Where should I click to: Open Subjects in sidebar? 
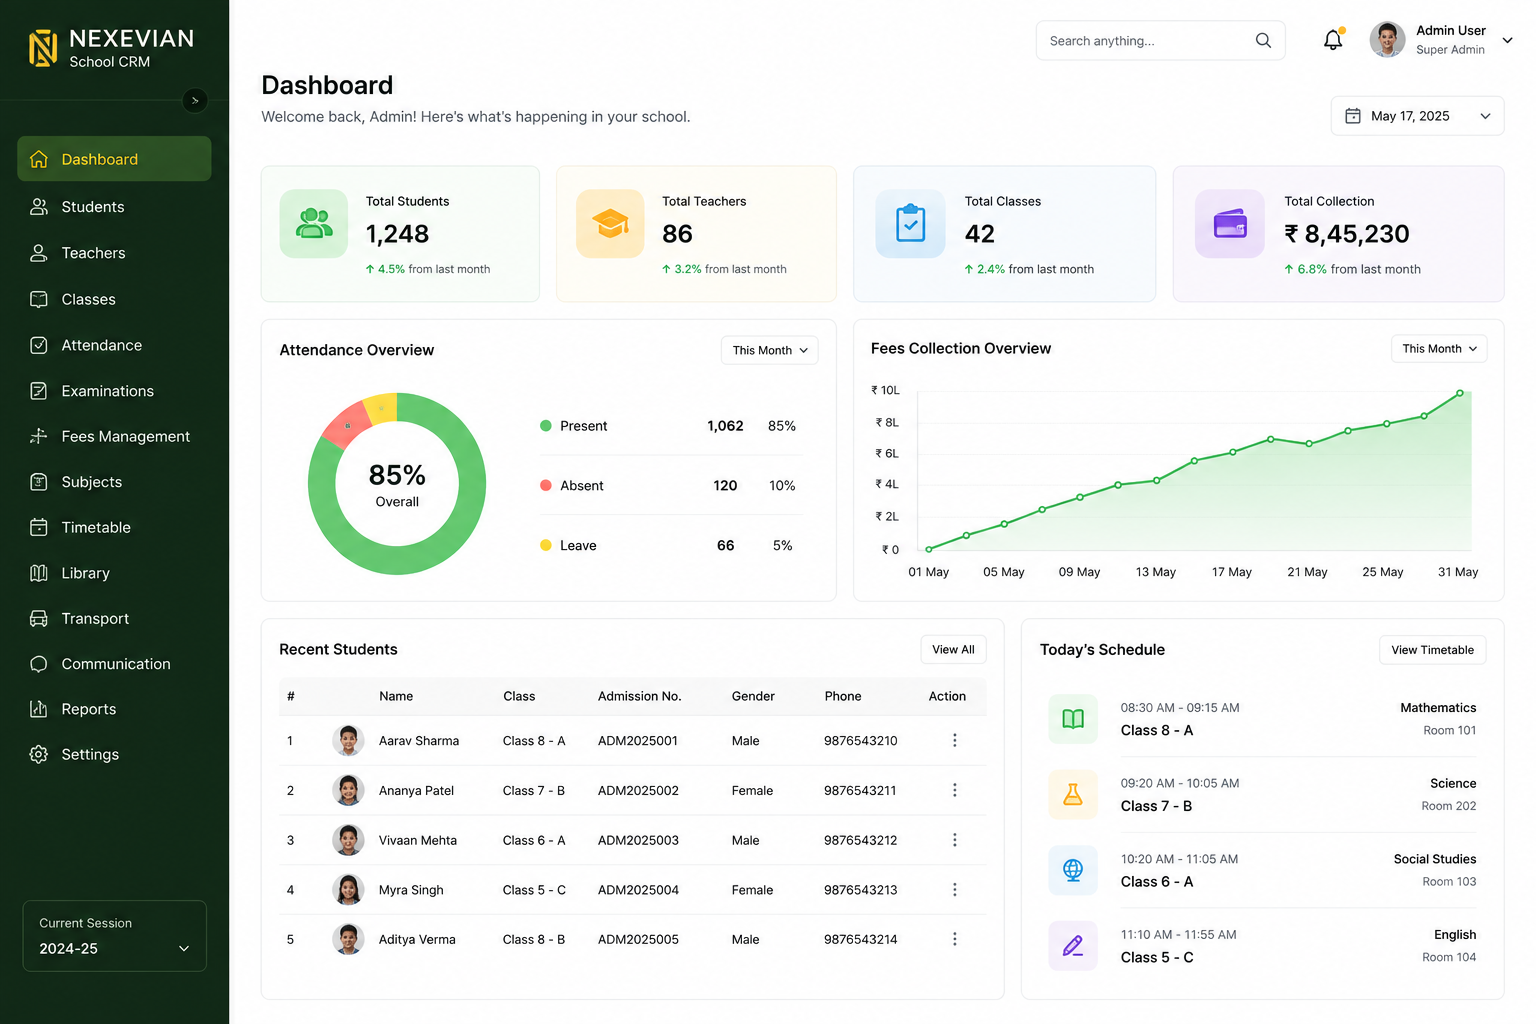point(114,482)
